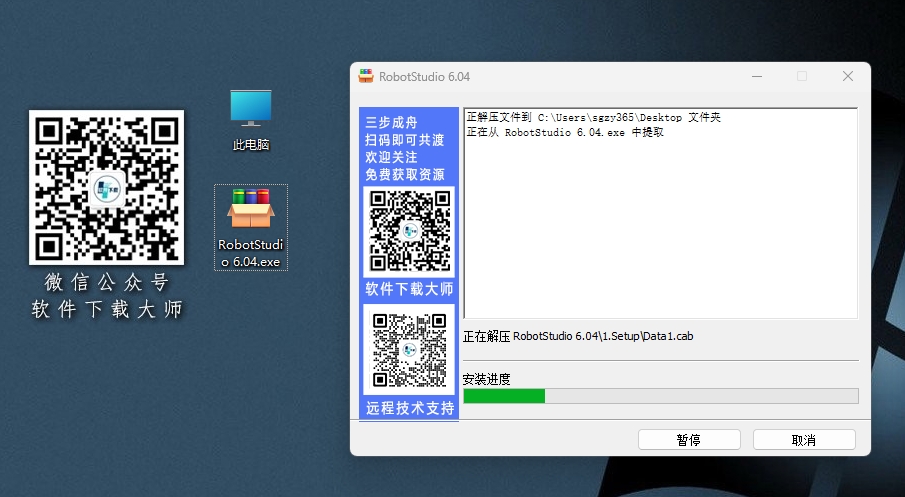Click the lower QR code above 远程技术支持

(409, 350)
